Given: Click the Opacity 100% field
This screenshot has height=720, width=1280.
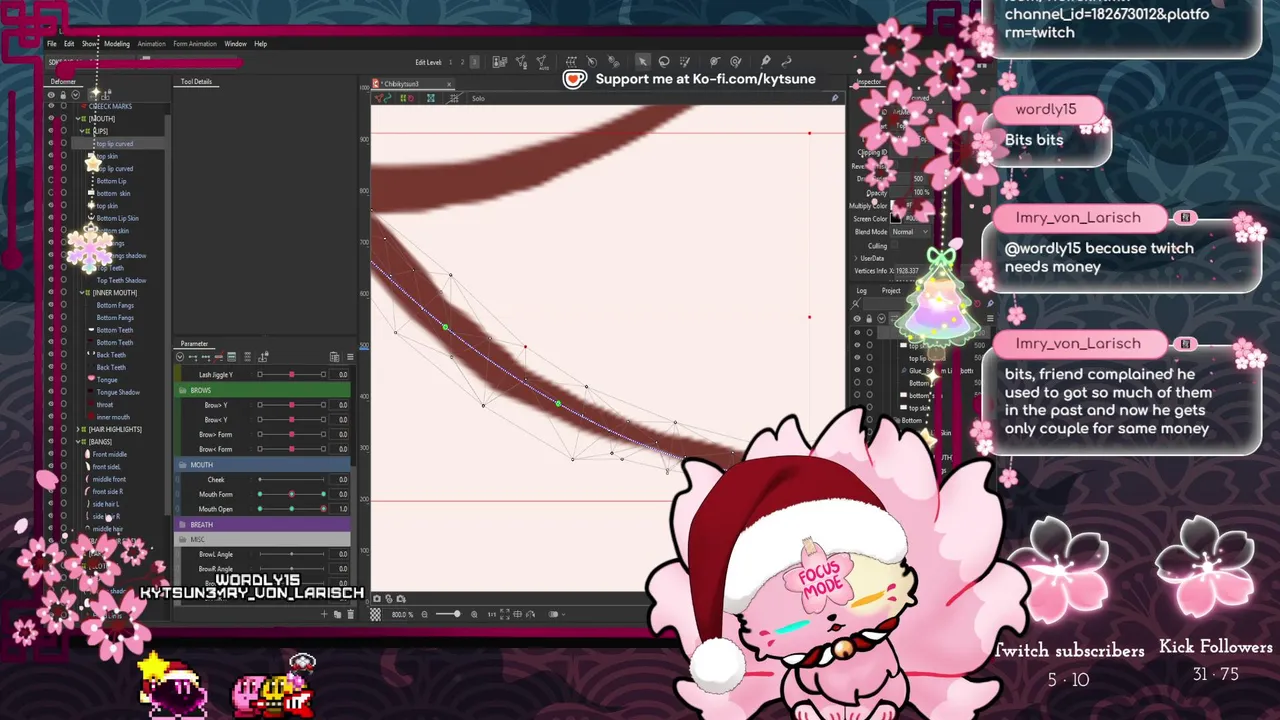Looking at the screenshot, I should tap(910, 192).
